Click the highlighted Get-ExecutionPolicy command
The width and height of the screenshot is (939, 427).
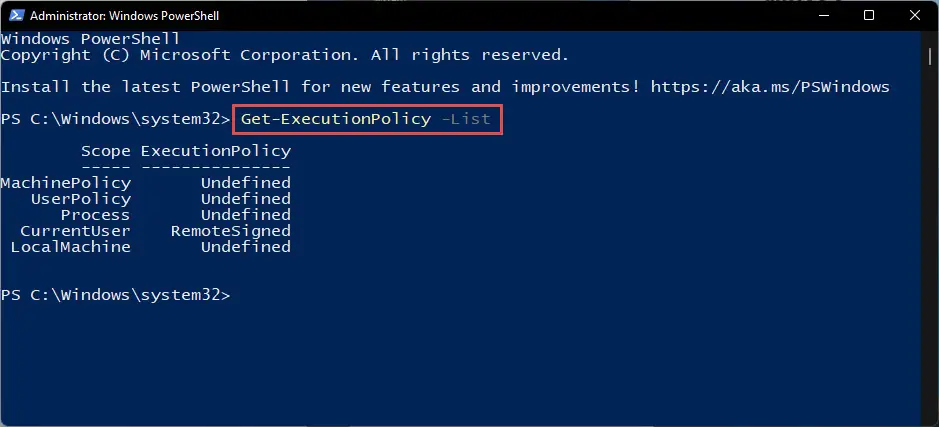335,119
